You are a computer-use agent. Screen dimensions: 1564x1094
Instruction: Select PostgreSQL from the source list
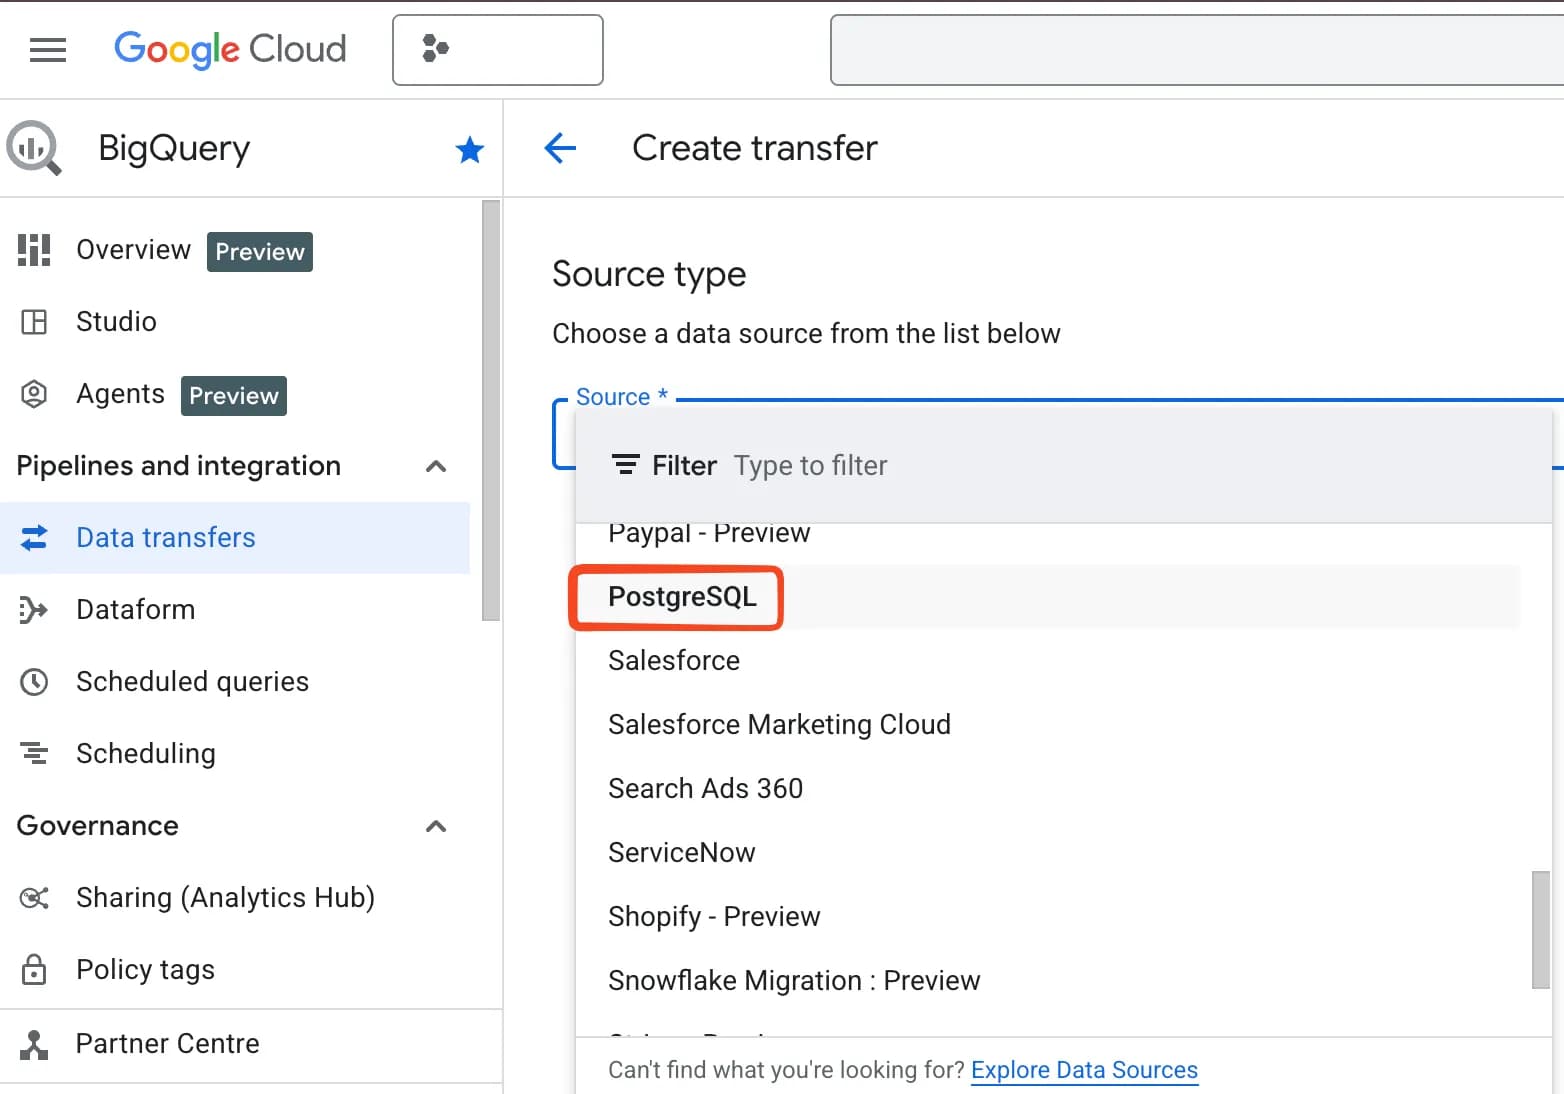(x=682, y=597)
